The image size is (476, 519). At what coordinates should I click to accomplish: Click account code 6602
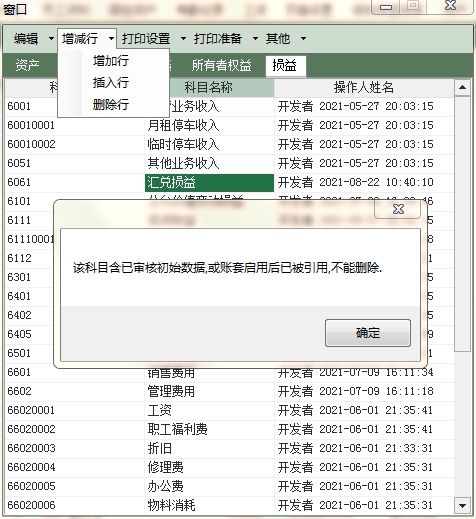[x=19, y=391]
